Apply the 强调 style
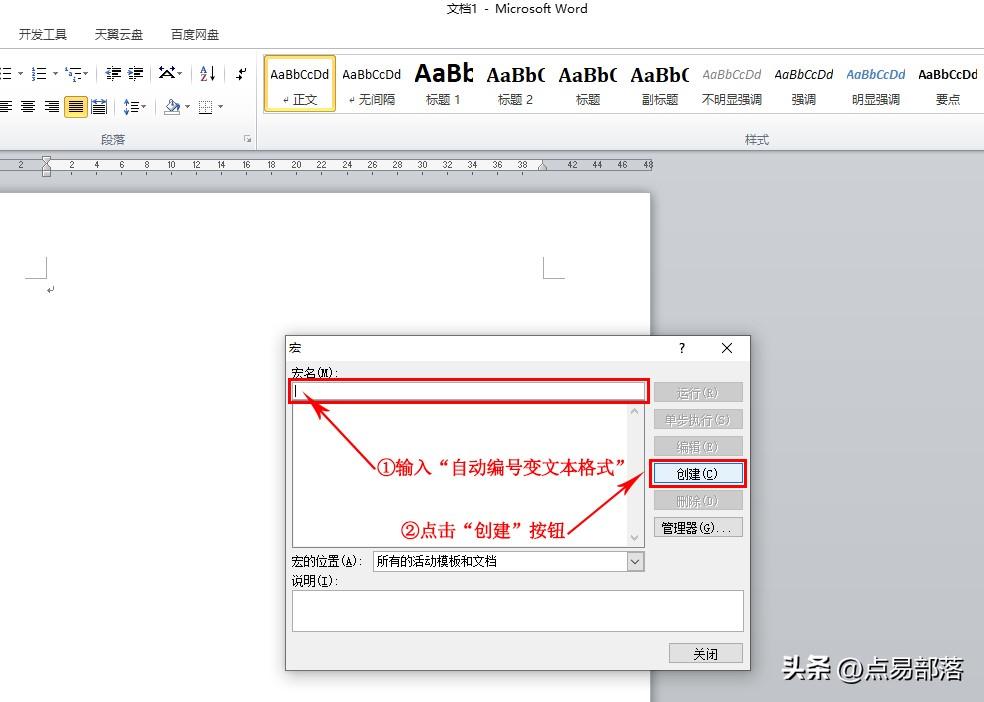Image resolution: width=984 pixels, height=702 pixels. (x=803, y=84)
